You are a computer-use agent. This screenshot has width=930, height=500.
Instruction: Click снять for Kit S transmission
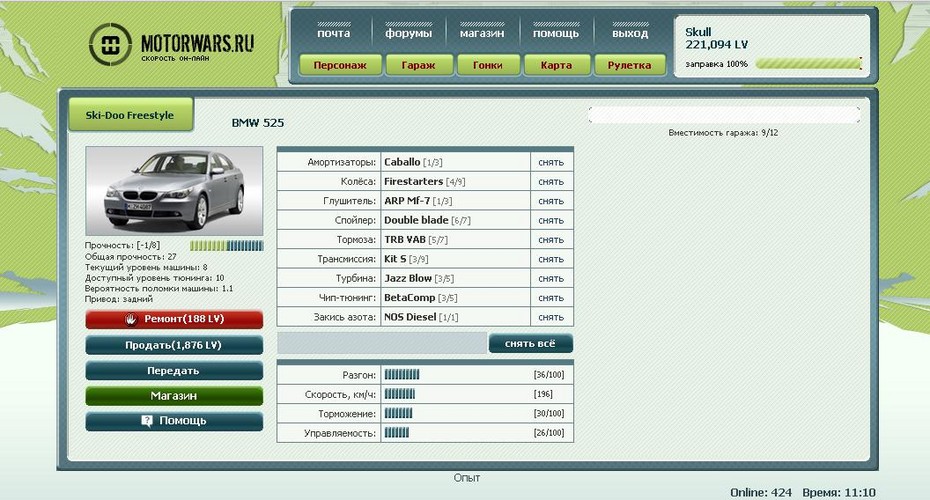(551, 259)
